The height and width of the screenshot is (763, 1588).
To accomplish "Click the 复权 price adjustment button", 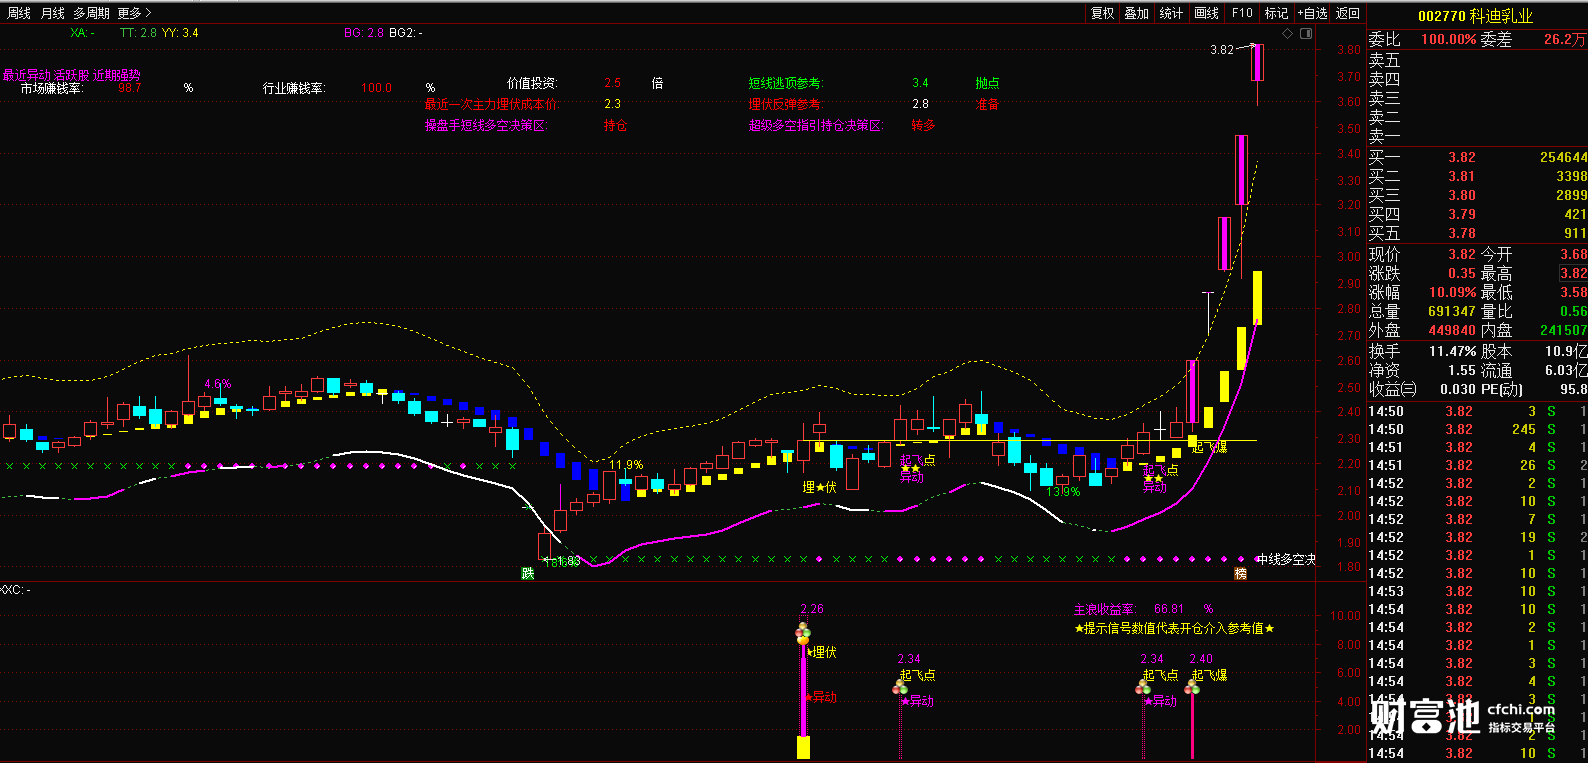I will 1102,13.
